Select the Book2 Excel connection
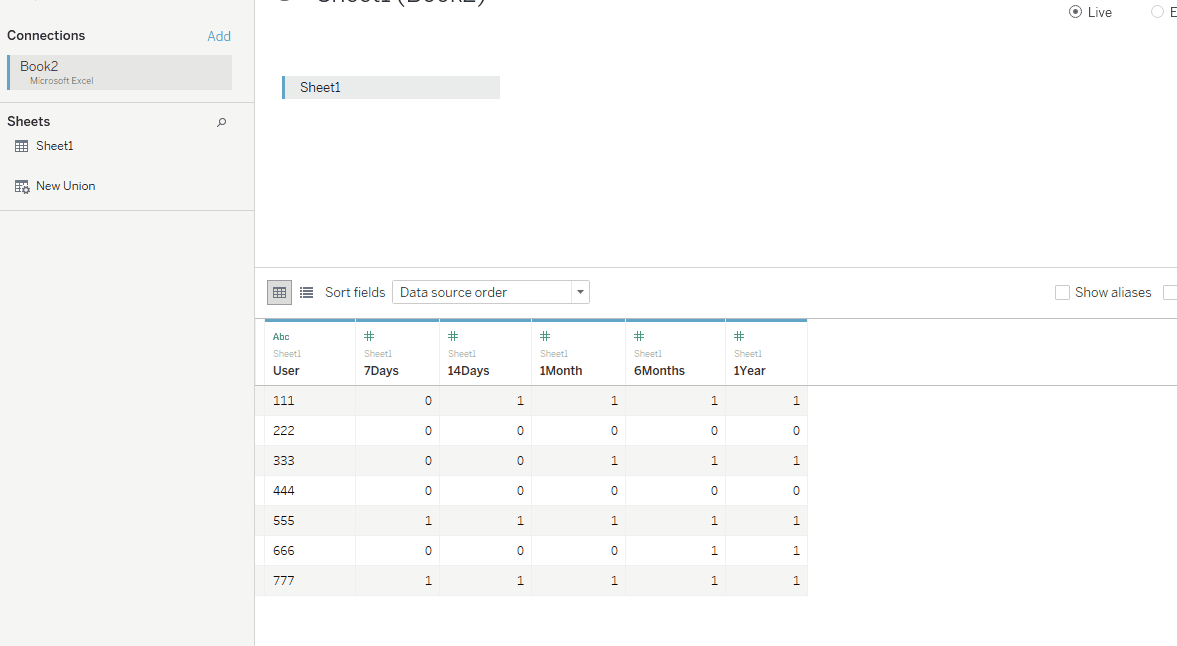1177x646 pixels. coord(119,72)
